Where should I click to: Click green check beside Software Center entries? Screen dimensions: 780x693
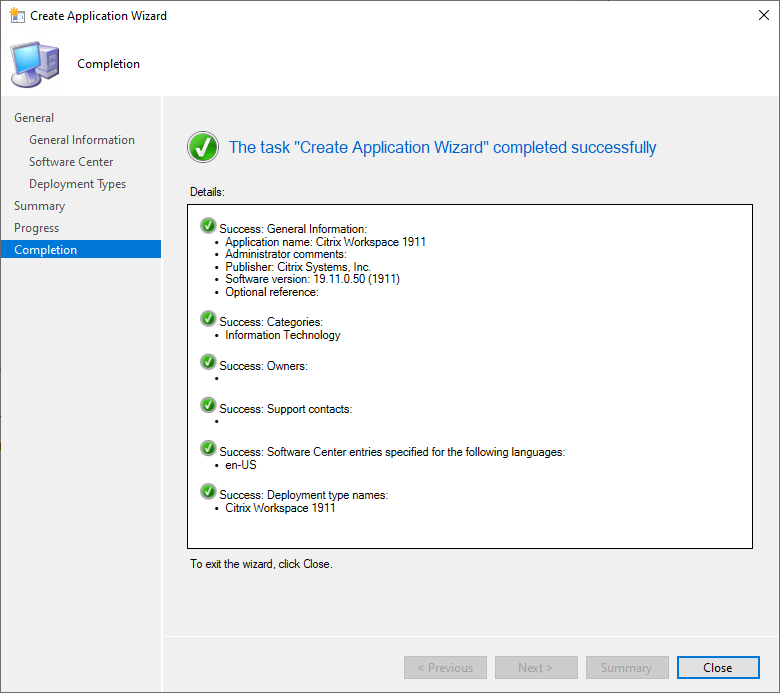pos(208,448)
